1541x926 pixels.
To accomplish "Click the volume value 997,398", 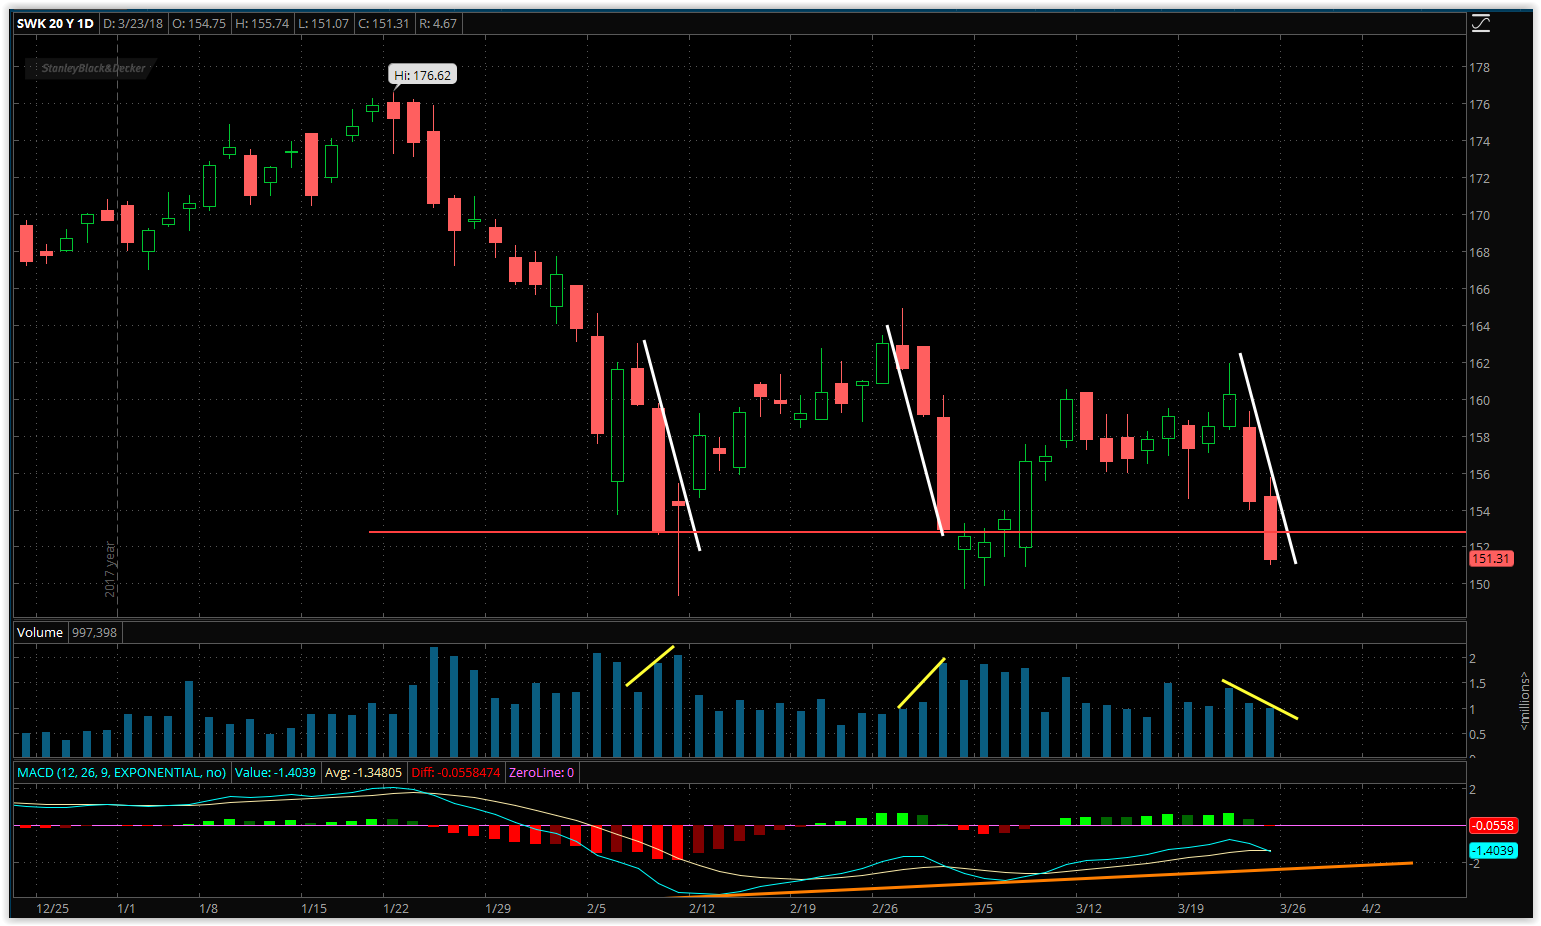I will click(x=94, y=632).
